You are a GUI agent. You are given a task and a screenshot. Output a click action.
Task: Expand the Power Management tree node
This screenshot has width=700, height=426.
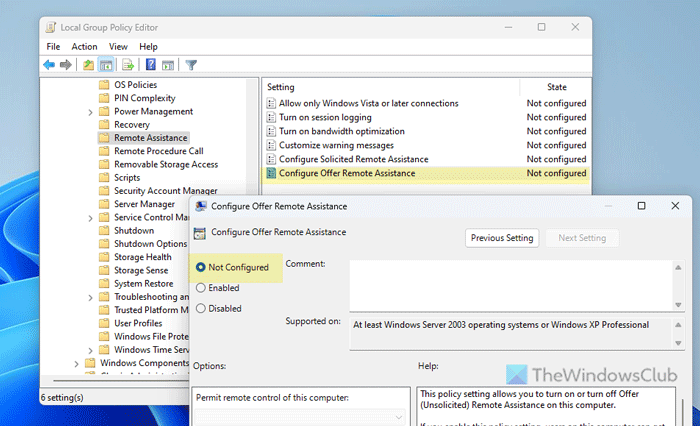[91, 112]
